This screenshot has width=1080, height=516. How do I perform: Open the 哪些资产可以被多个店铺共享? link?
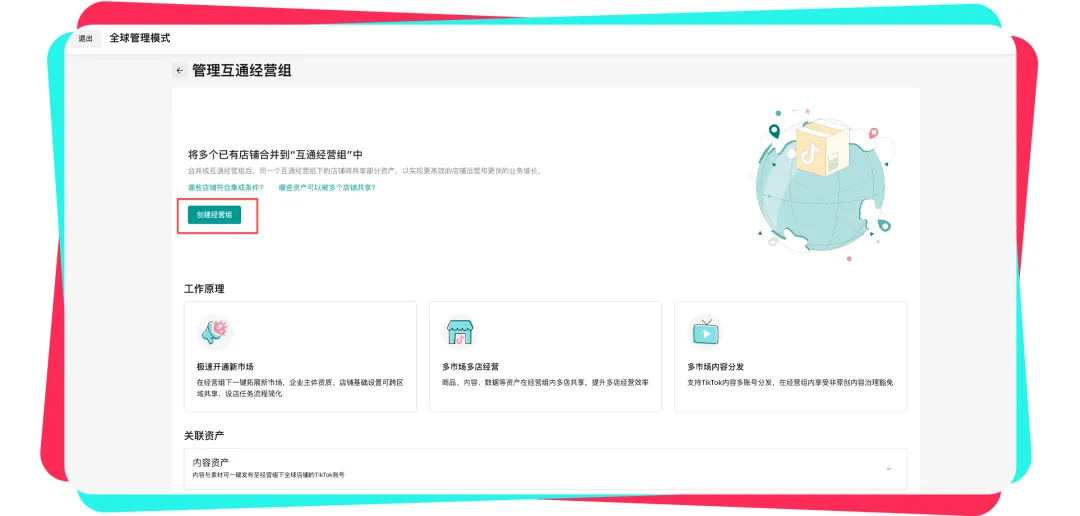(x=327, y=187)
